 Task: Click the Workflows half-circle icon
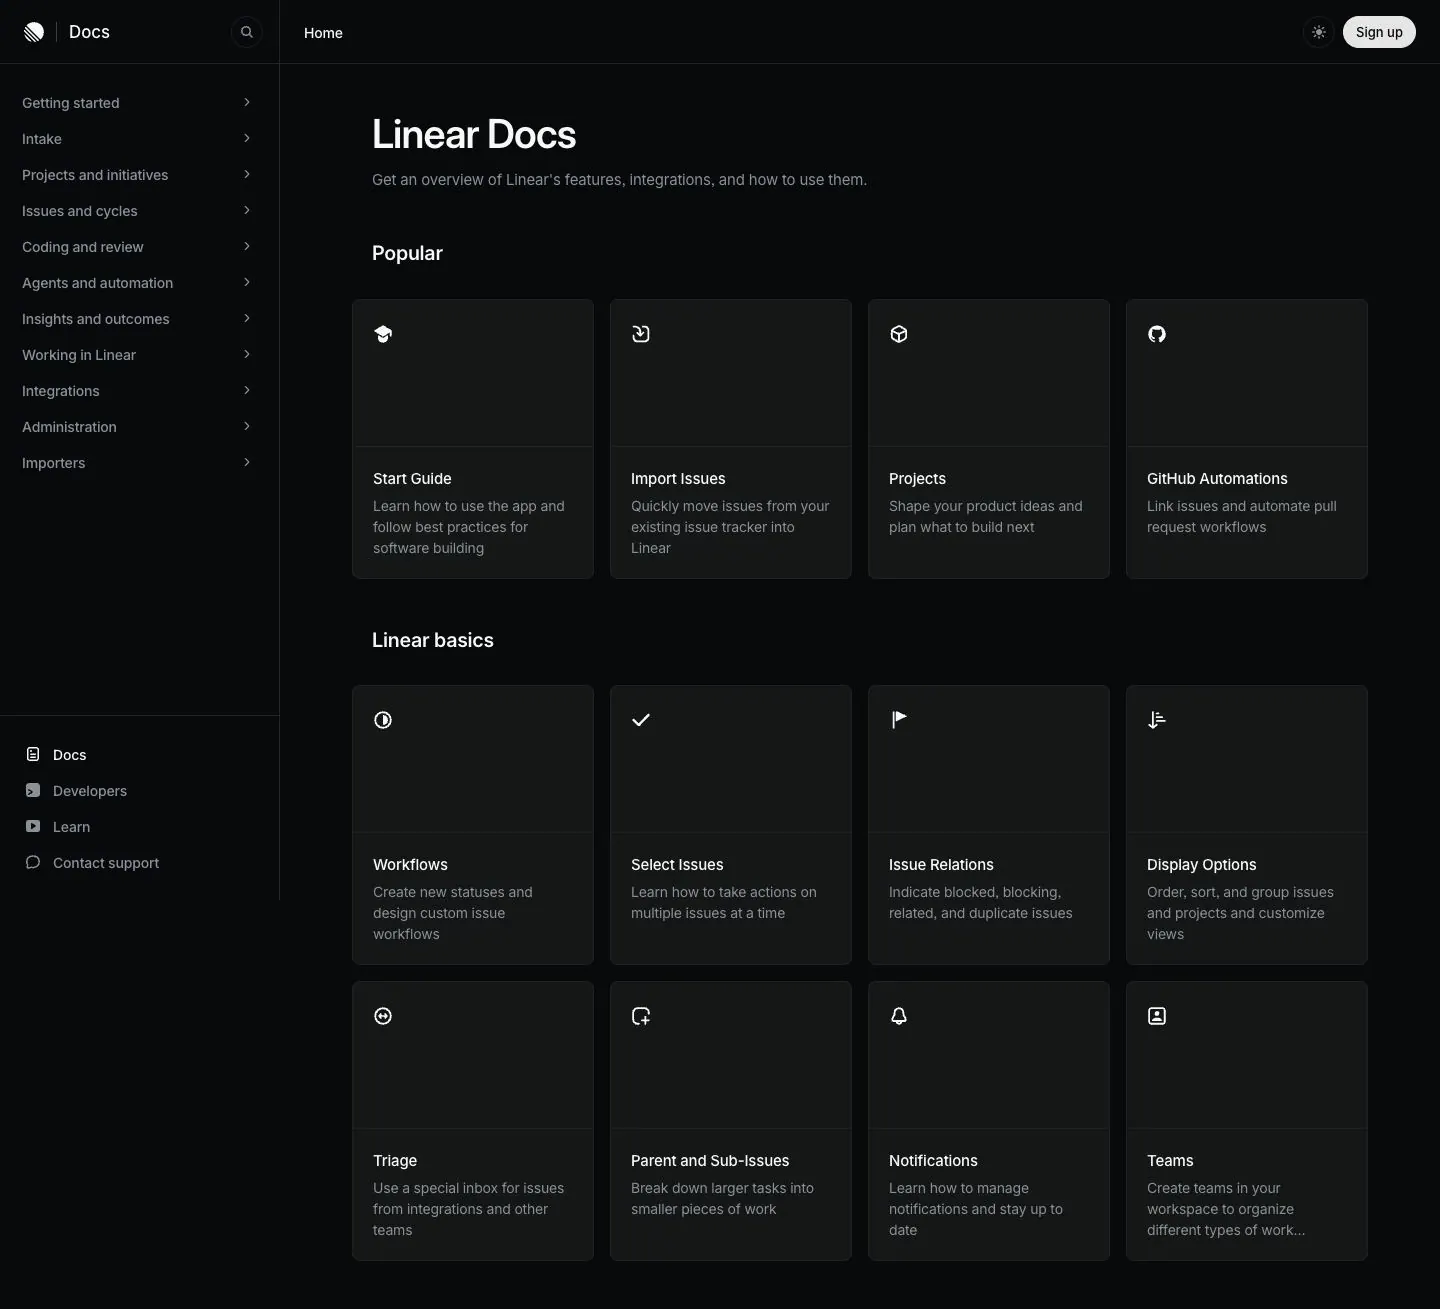pos(383,720)
